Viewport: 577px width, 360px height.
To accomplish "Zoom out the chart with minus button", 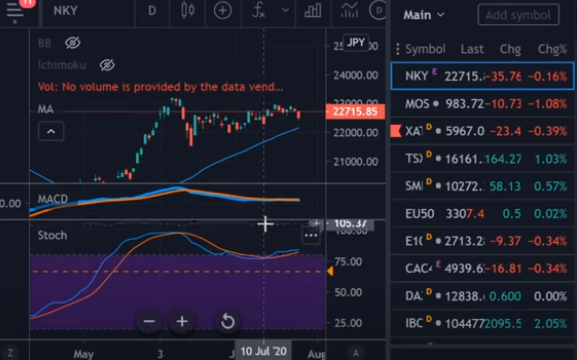I will [x=149, y=321].
